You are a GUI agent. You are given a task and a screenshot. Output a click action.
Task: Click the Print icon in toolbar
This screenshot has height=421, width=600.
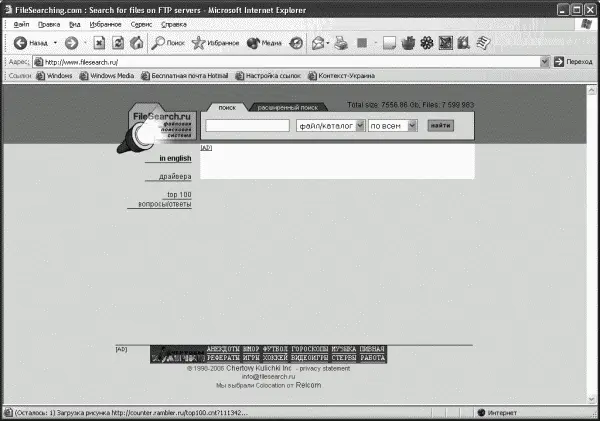(340, 43)
